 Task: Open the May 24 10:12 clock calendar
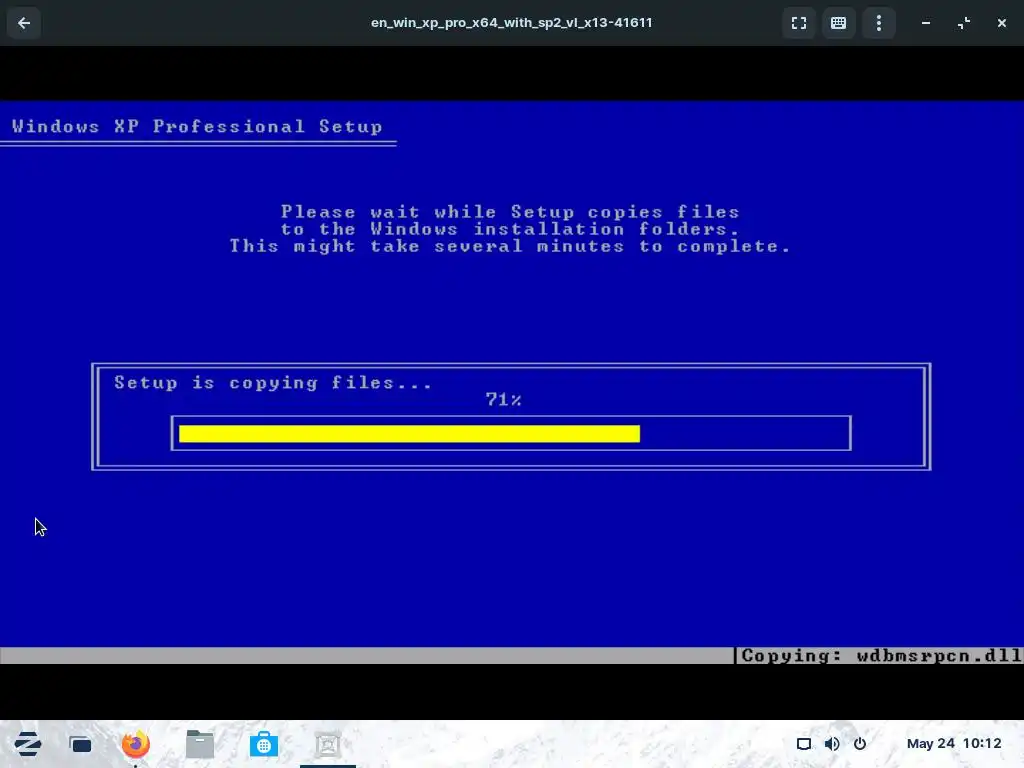pos(954,743)
